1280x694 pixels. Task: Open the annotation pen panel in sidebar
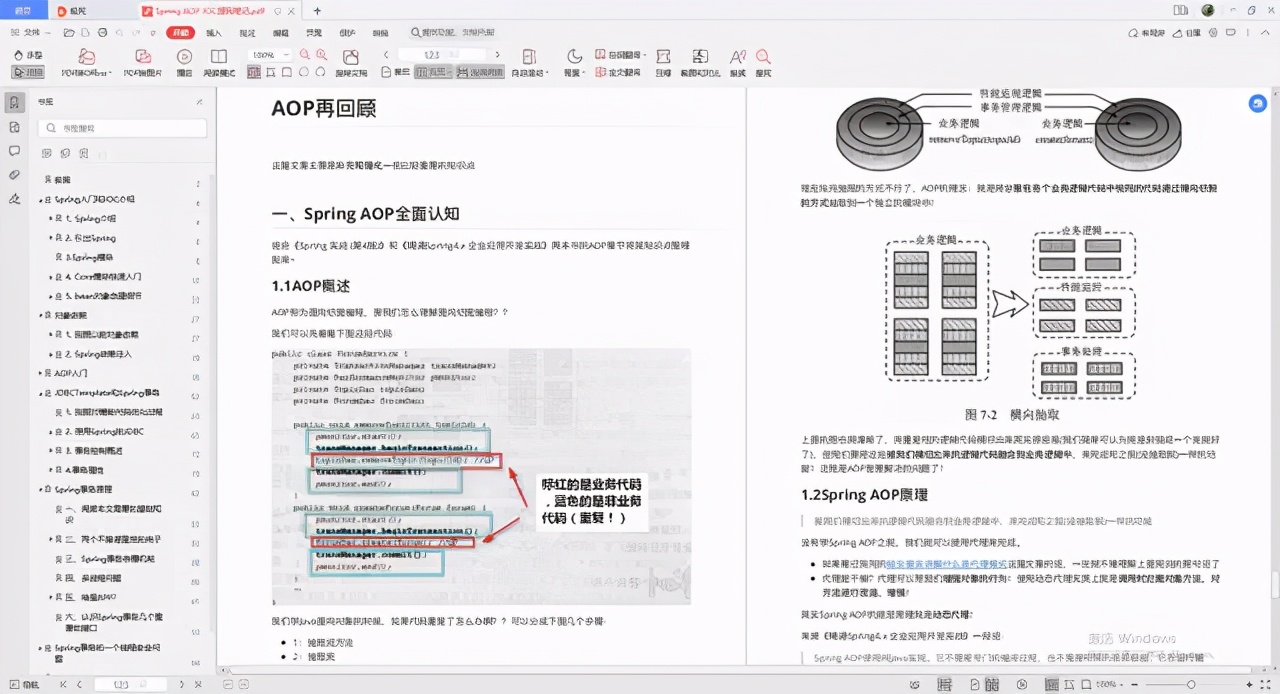click(14, 199)
